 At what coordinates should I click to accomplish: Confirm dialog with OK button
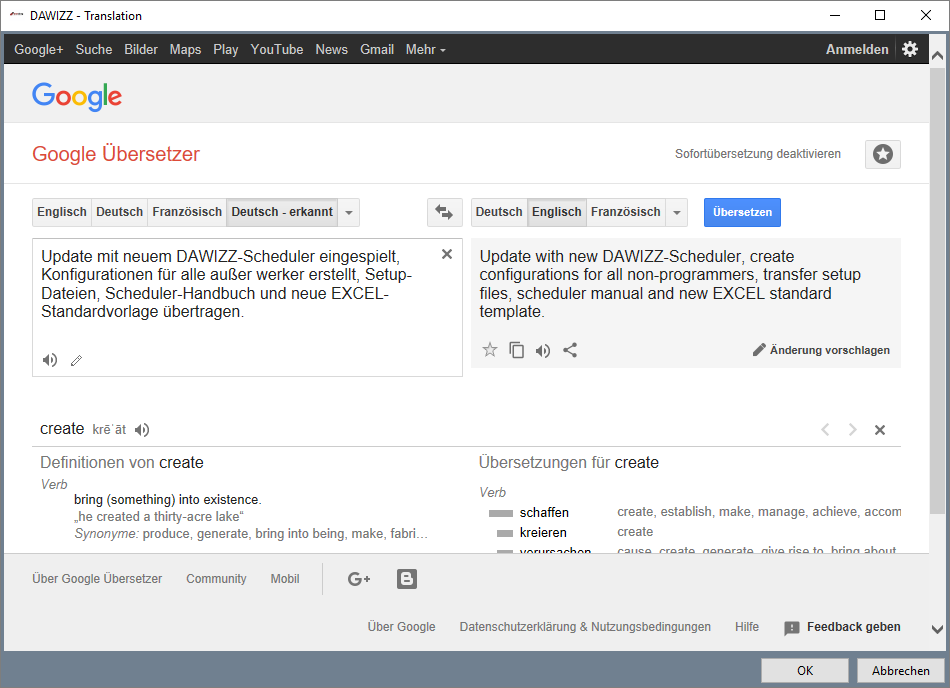click(x=805, y=670)
